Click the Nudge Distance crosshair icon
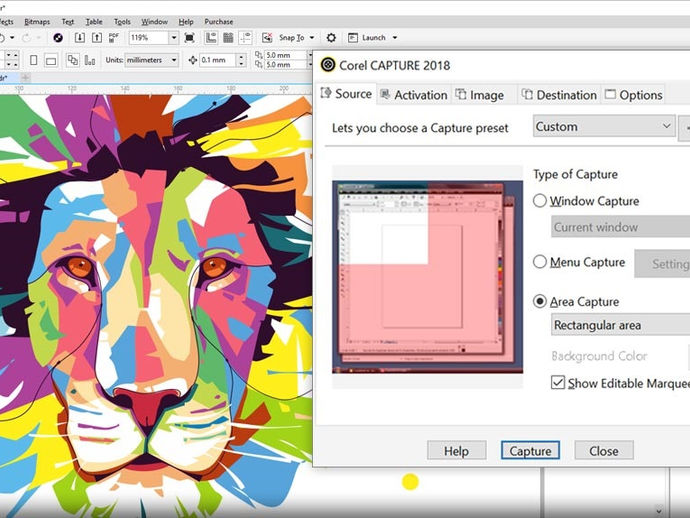 (x=192, y=60)
